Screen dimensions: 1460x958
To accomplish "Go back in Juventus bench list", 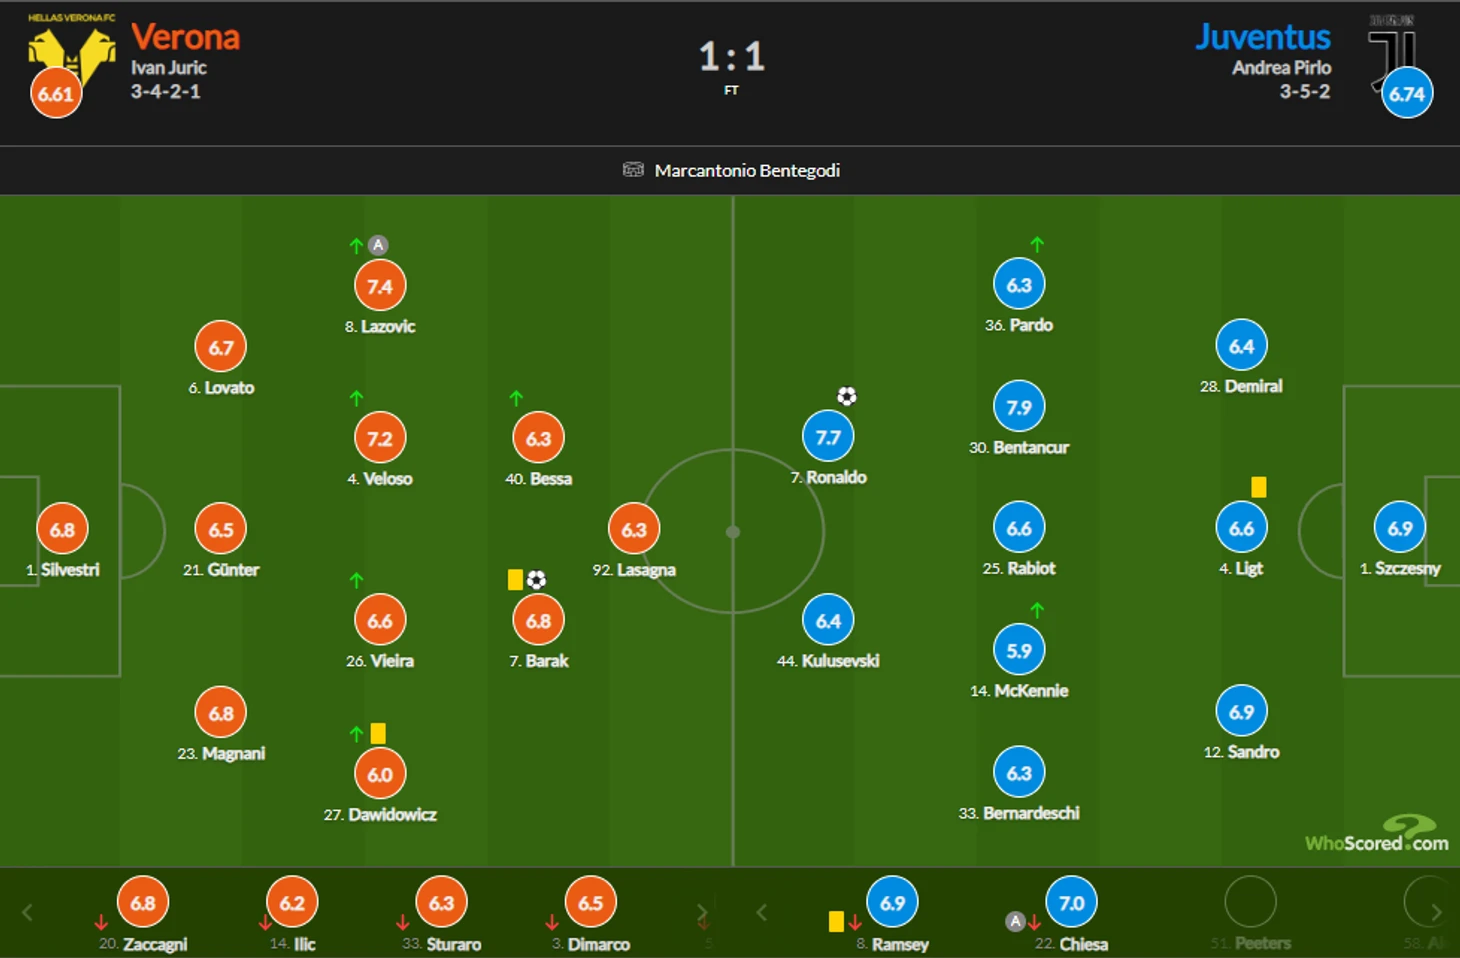I will click(x=762, y=912).
